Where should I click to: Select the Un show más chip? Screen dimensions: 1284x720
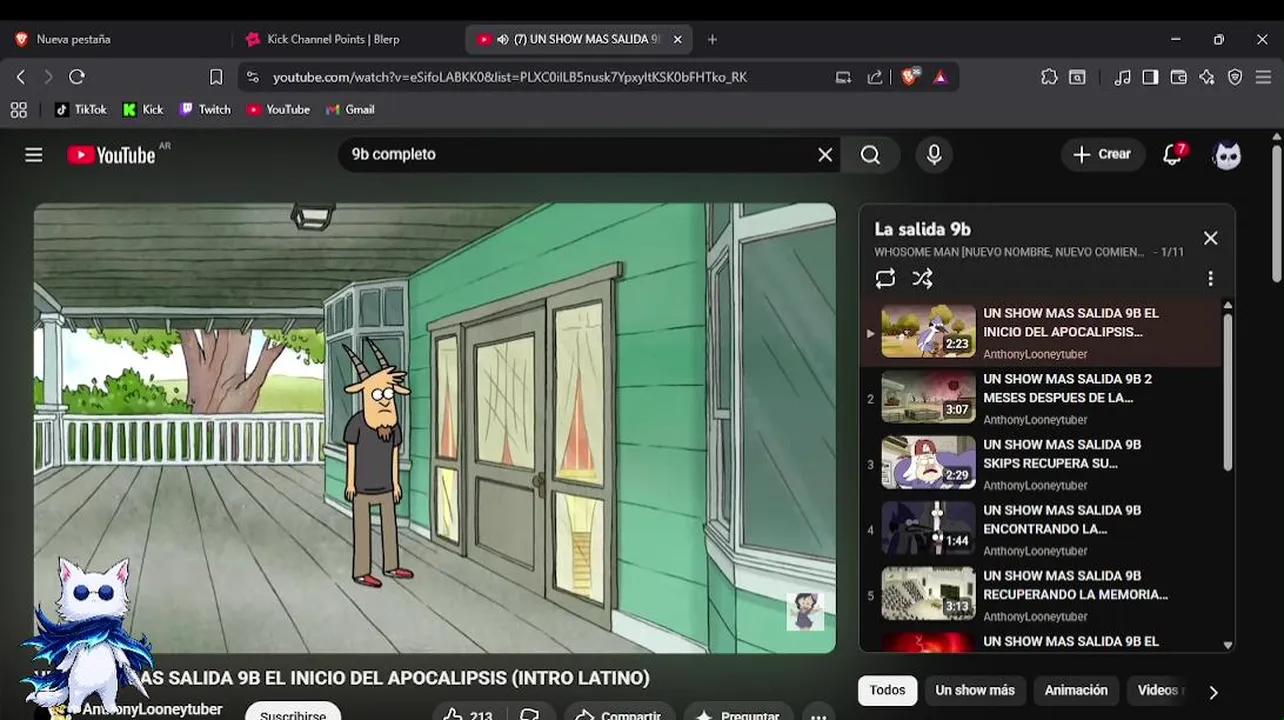point(975,690)
